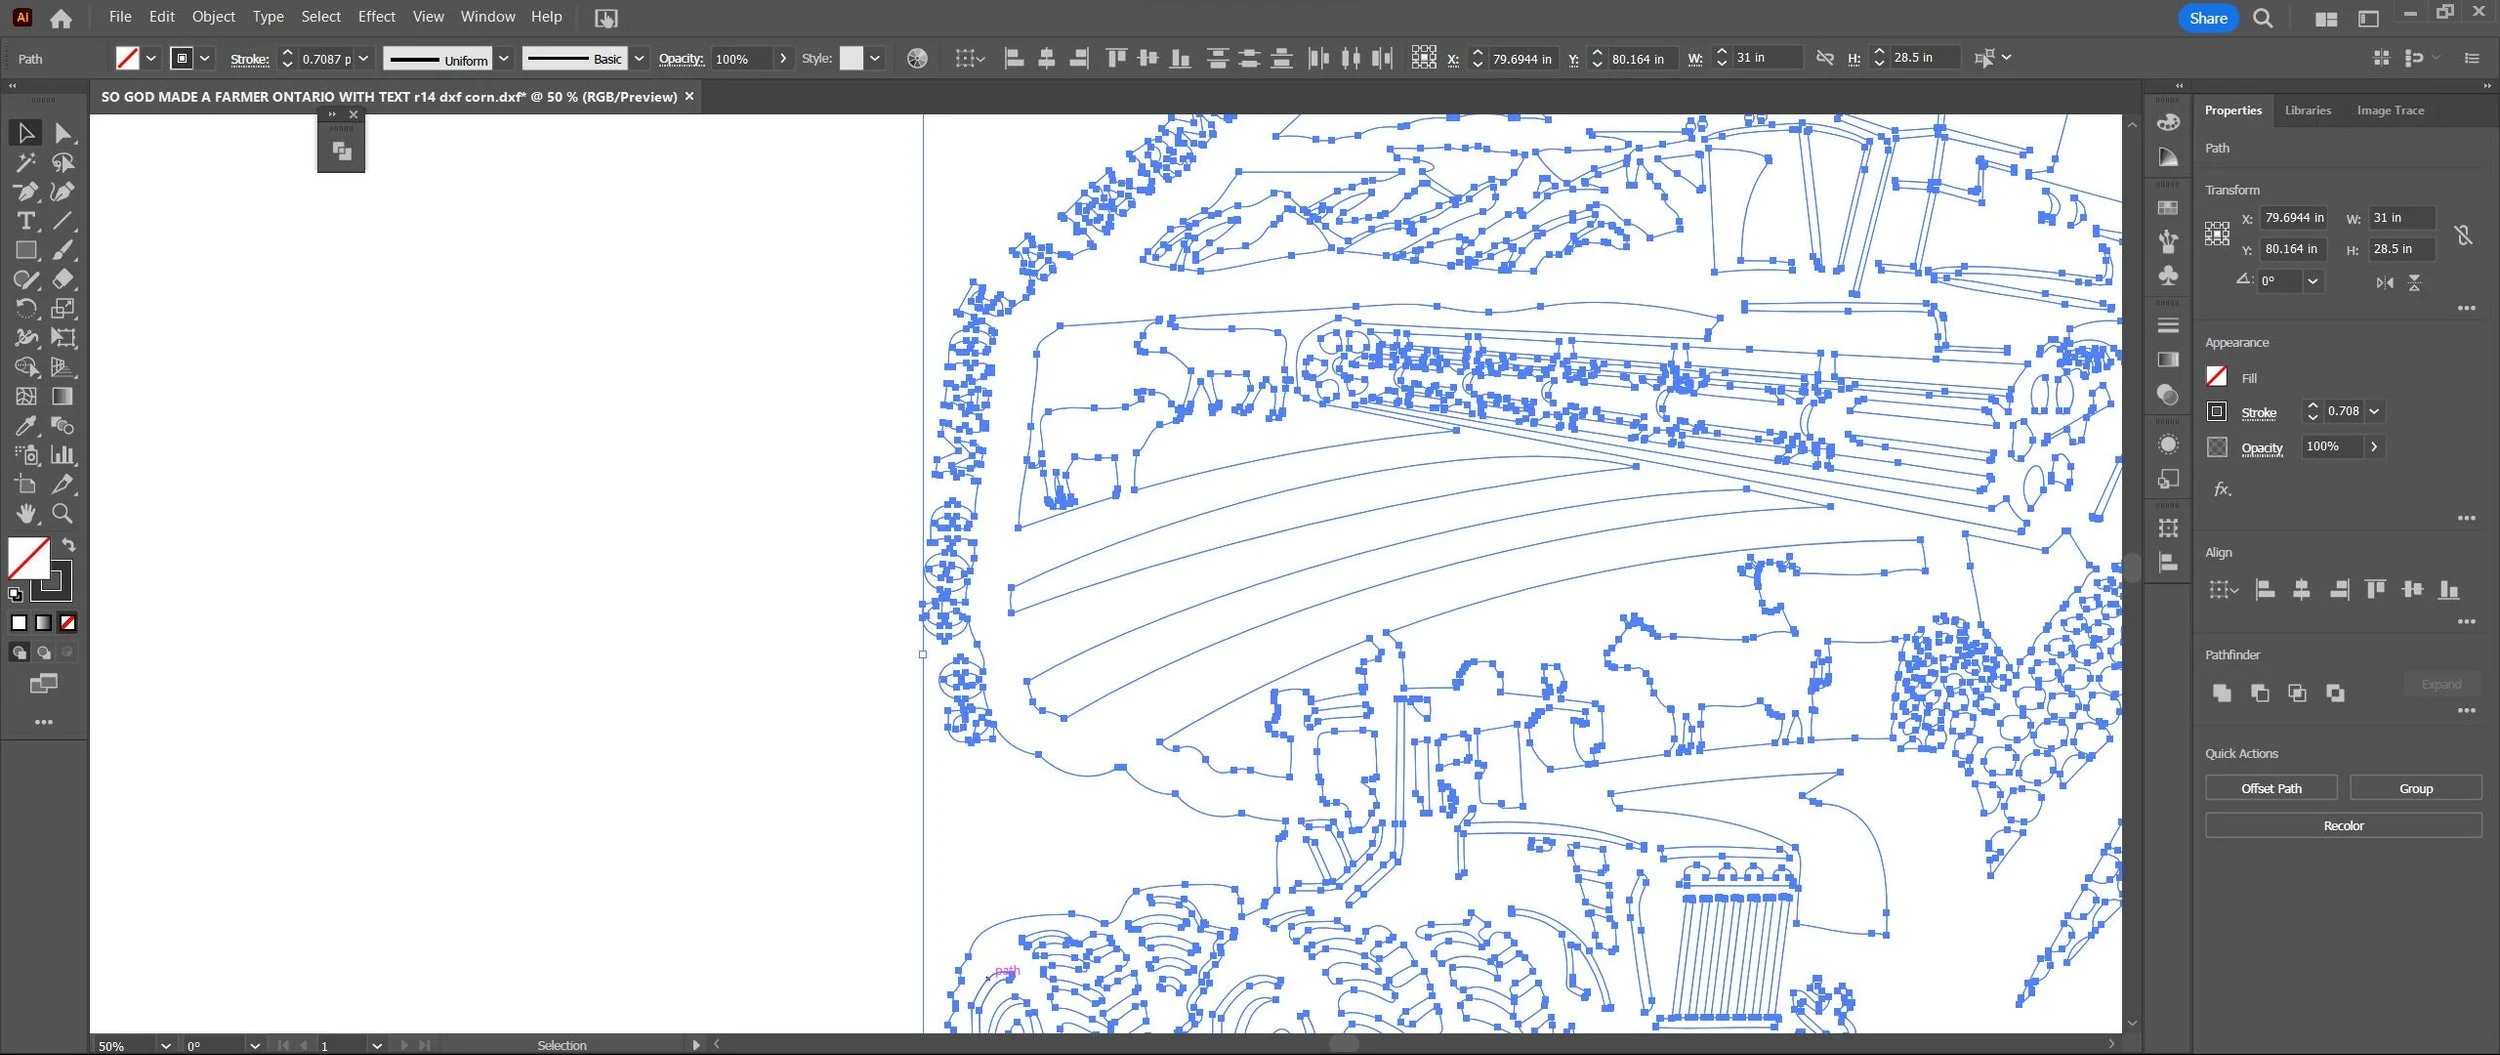Select the Column Graph tool
Screen dimensions: 2500x1055
(x=63, y=455)
